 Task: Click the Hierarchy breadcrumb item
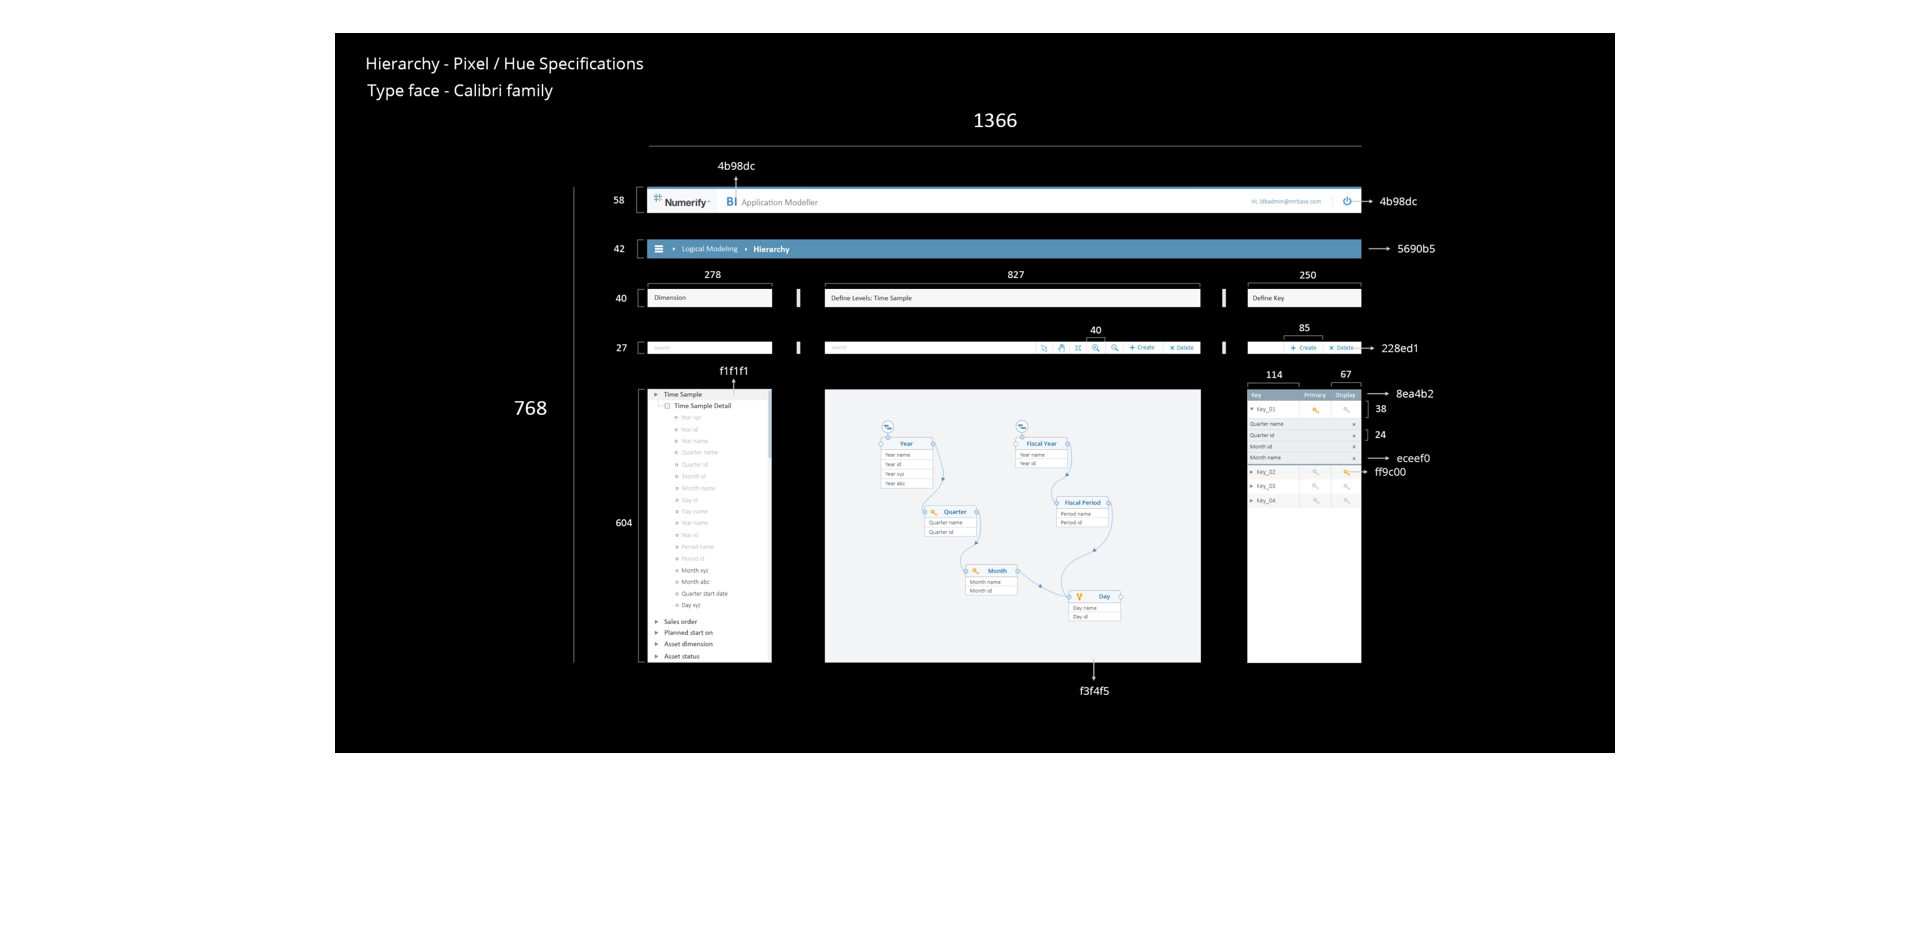(771, 249)
